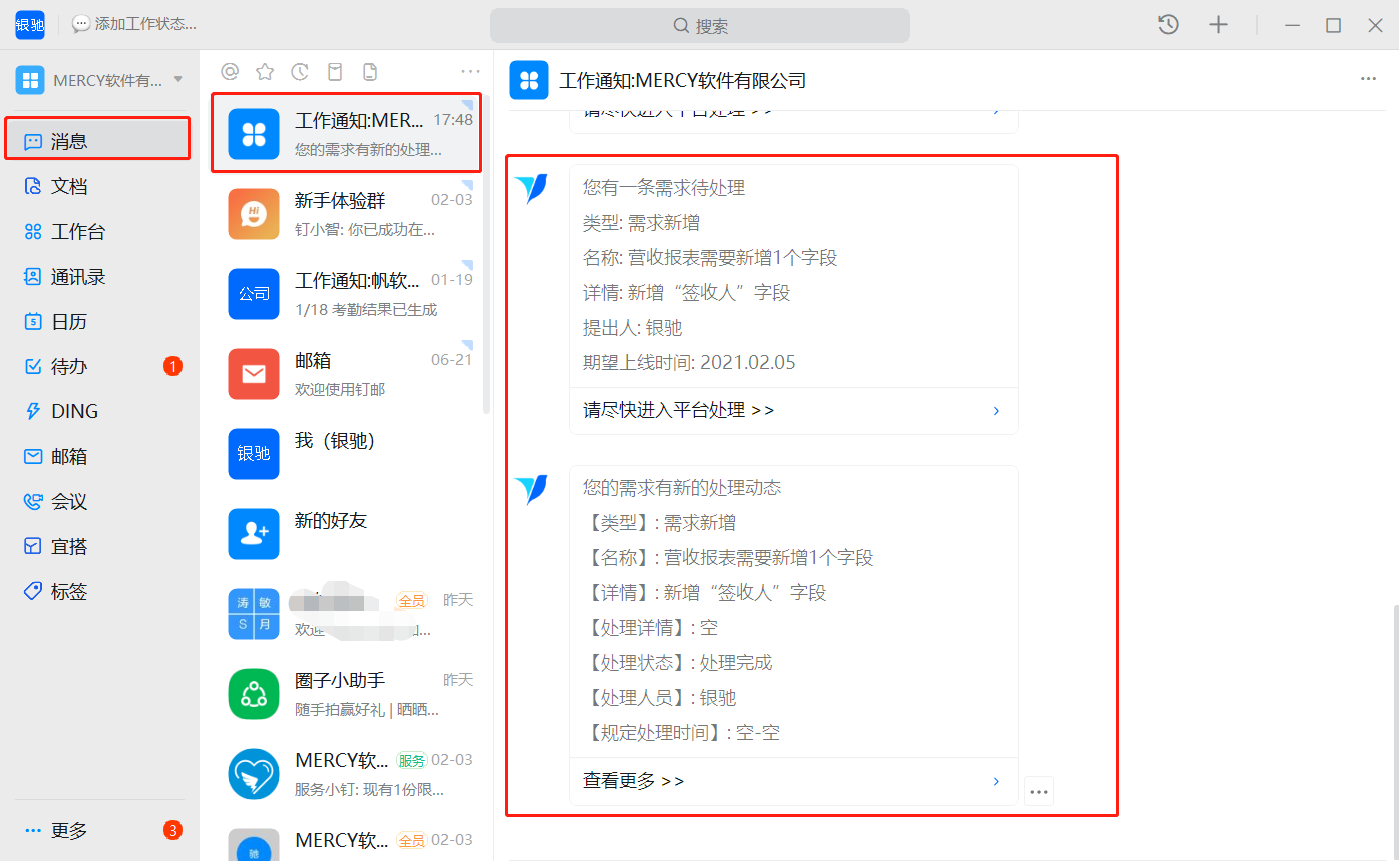1399x861 pixels.
Task: Click the text 提出人: 银驰
Action: pyautogui.click(x=633, y=328)
